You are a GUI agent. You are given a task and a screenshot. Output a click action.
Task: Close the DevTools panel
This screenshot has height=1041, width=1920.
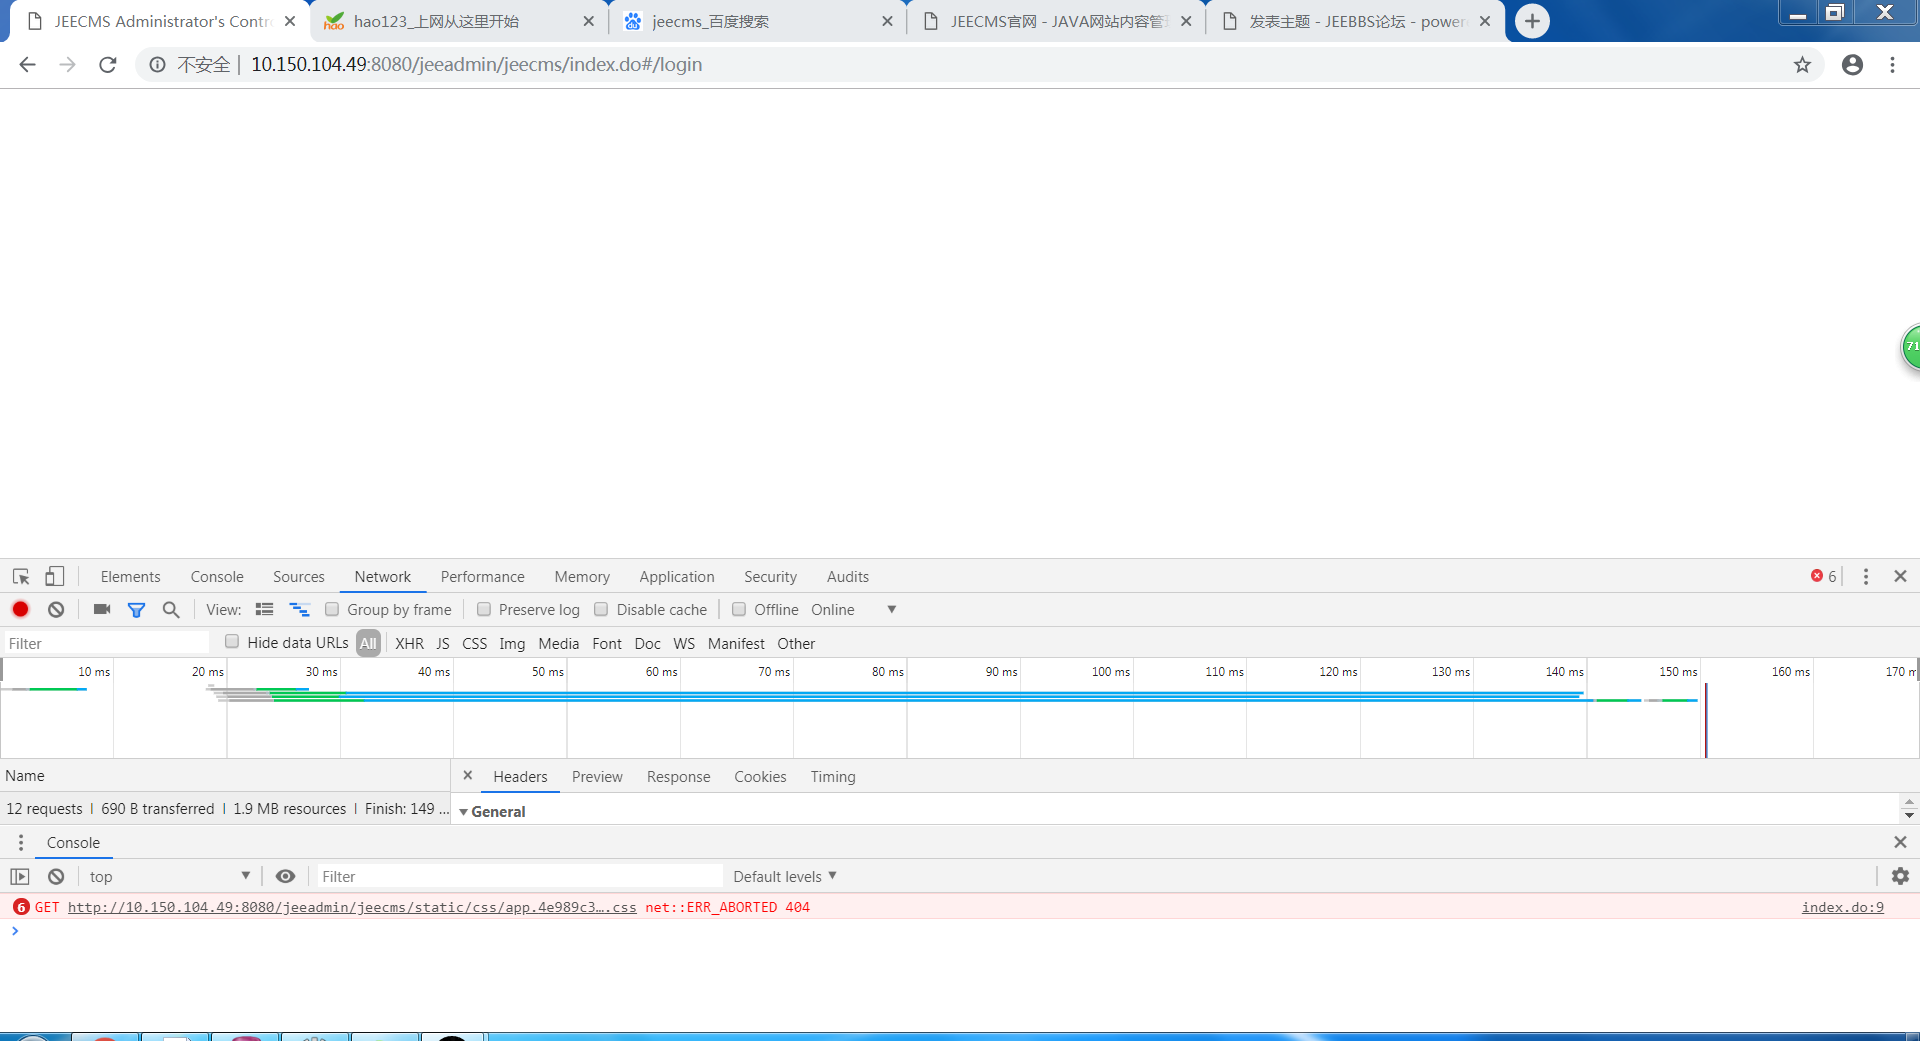tap(1900, 576)
